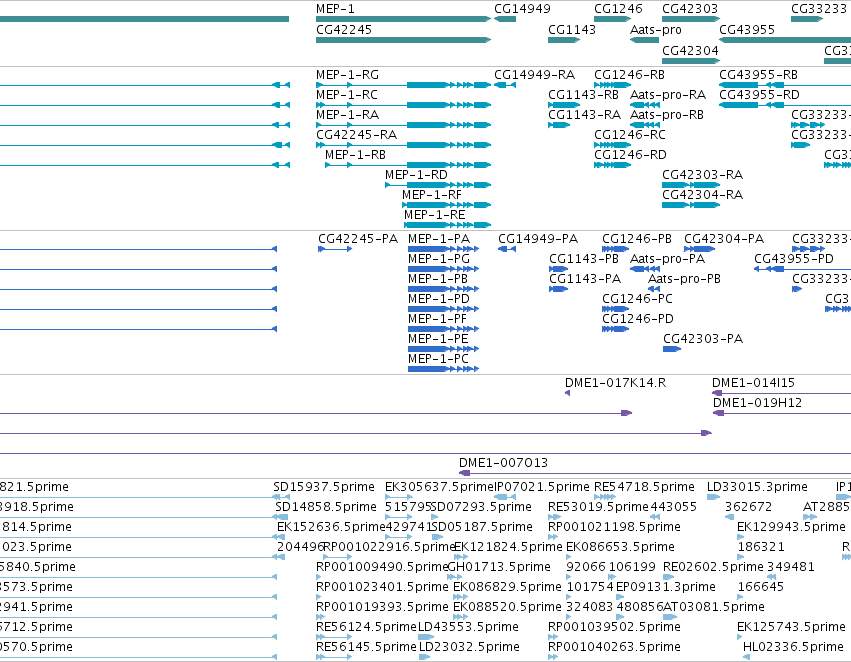The height and width of the screenshot is (662, 851).
Task: Select transcript label CG43955-RD
Action: [759, 95]
